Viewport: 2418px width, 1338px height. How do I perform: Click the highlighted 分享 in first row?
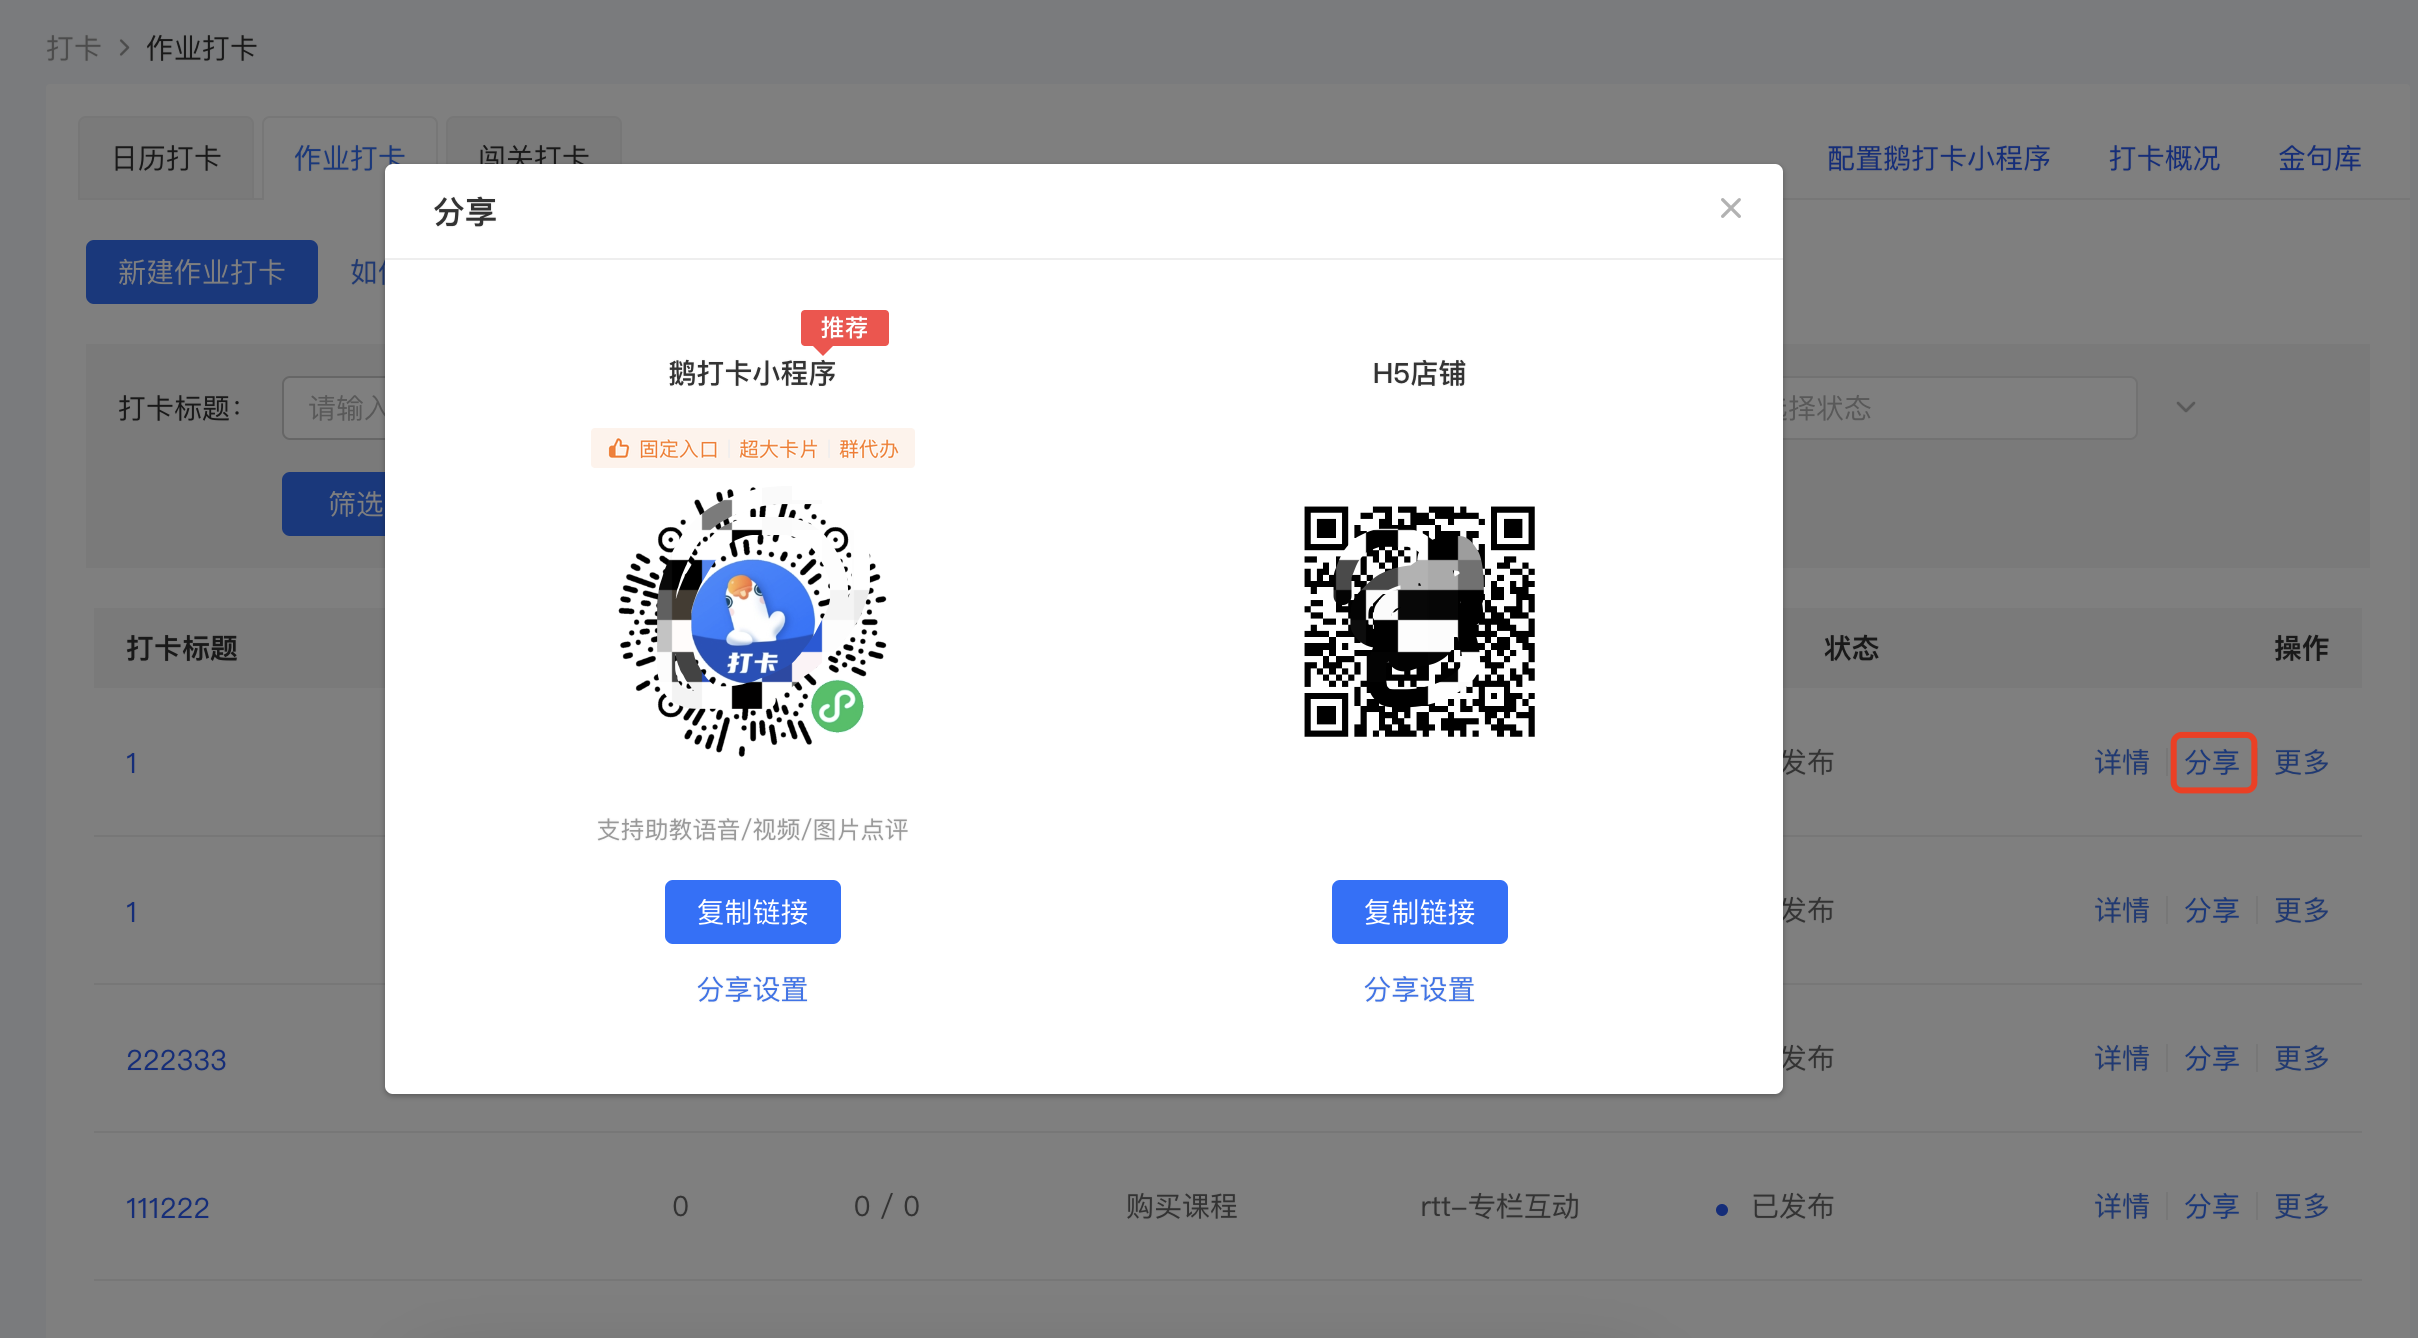(x=2212, y=763)
